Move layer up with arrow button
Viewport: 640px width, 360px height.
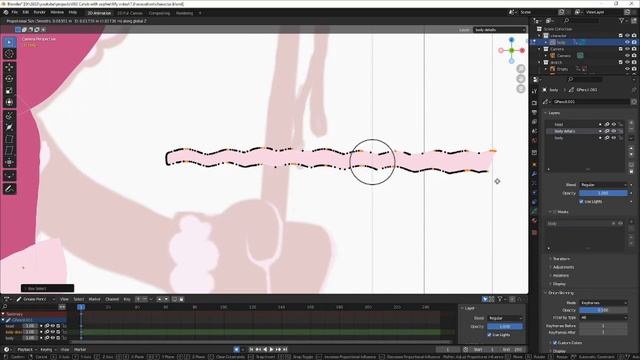tap(631, 149)
